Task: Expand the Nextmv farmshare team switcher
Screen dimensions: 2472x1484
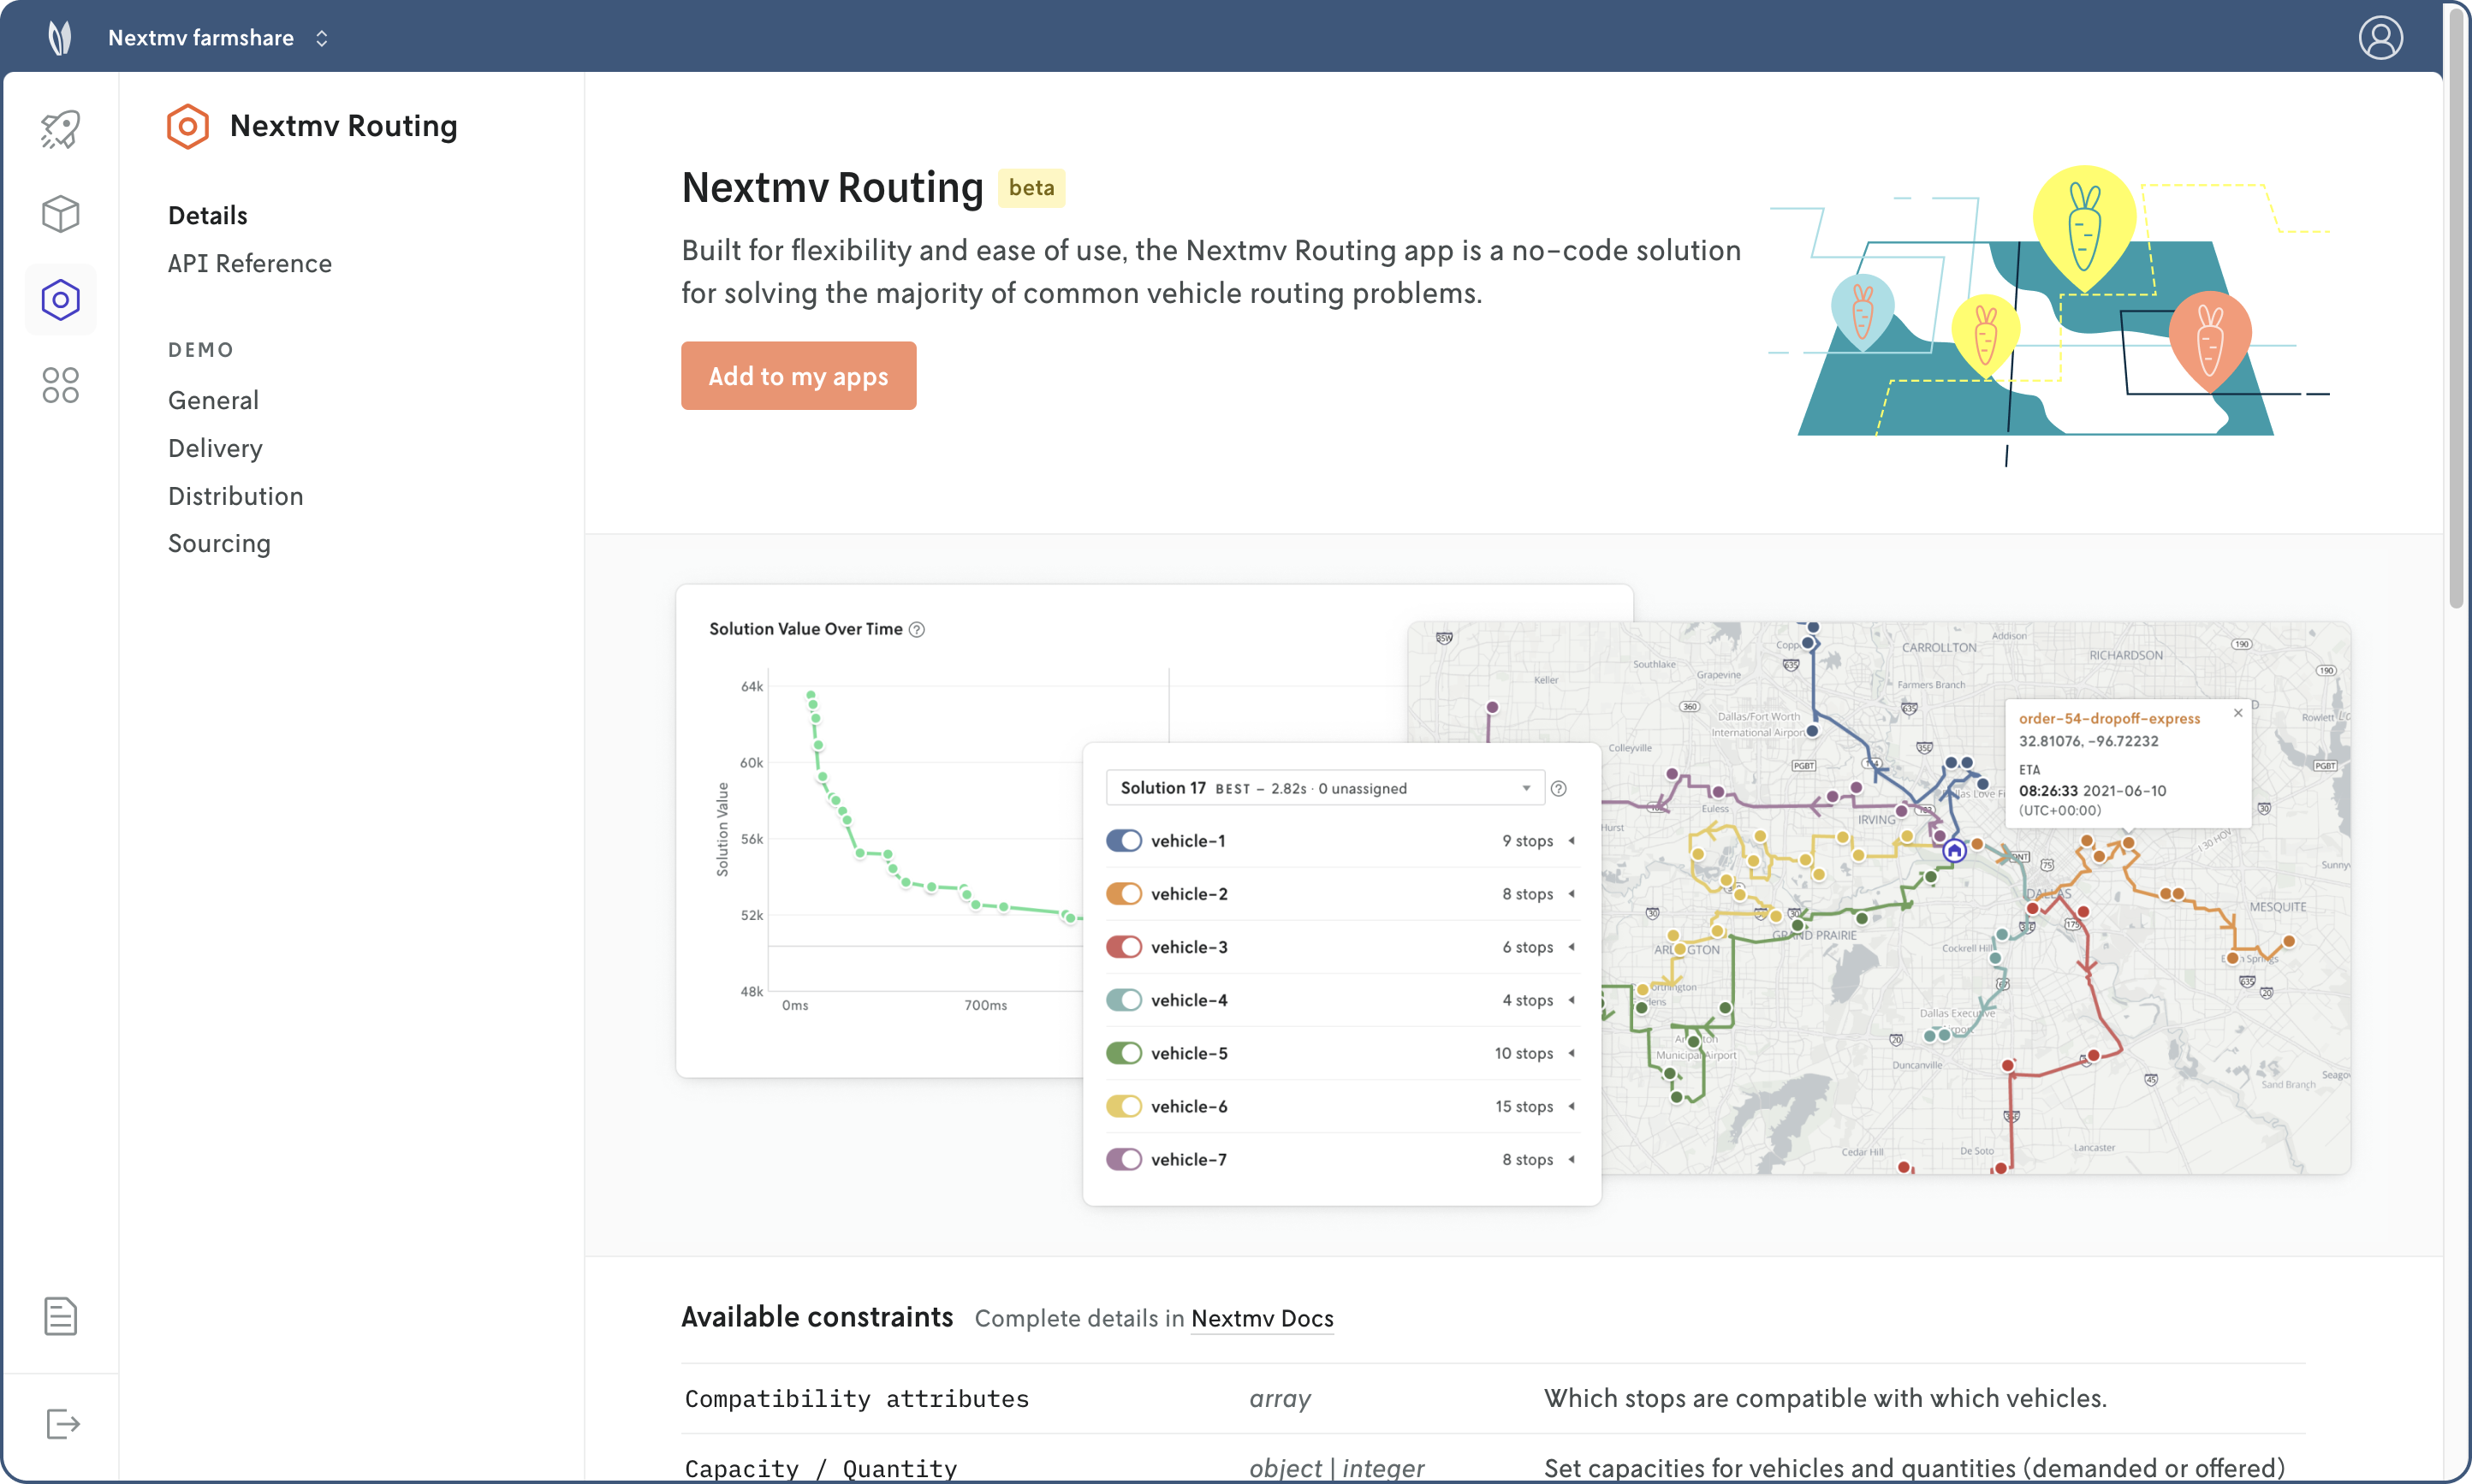Action: (x=322, y=38)
